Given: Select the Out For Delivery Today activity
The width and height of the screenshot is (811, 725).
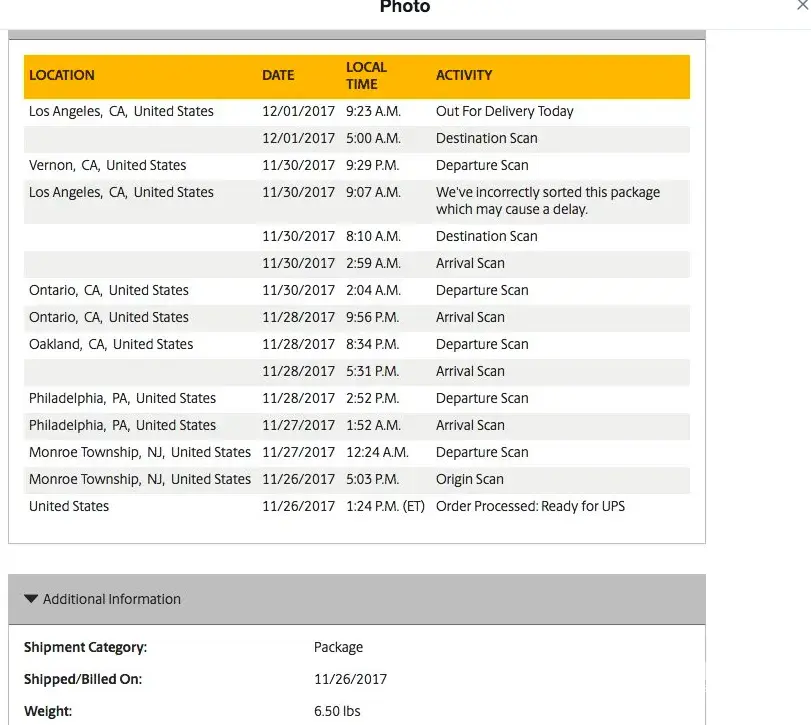Looking at the screenshot, I should [505, 111].
